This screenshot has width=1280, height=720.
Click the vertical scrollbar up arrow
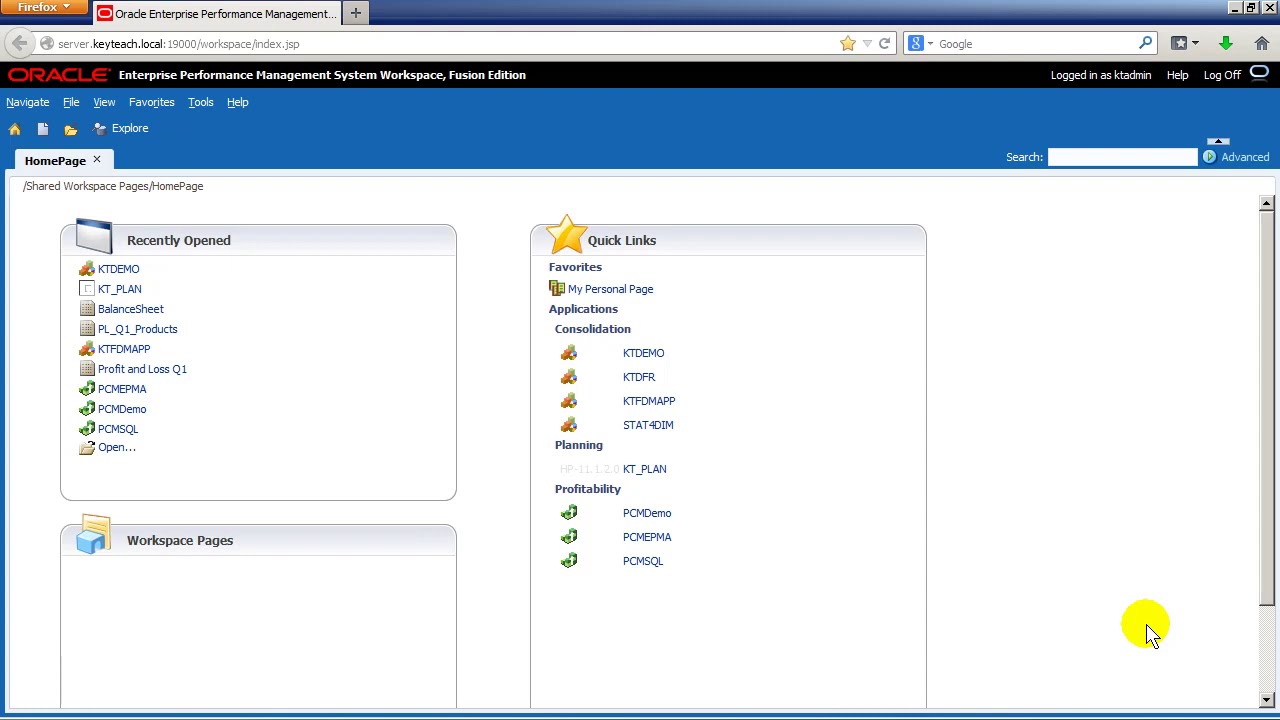(1267, 204)
